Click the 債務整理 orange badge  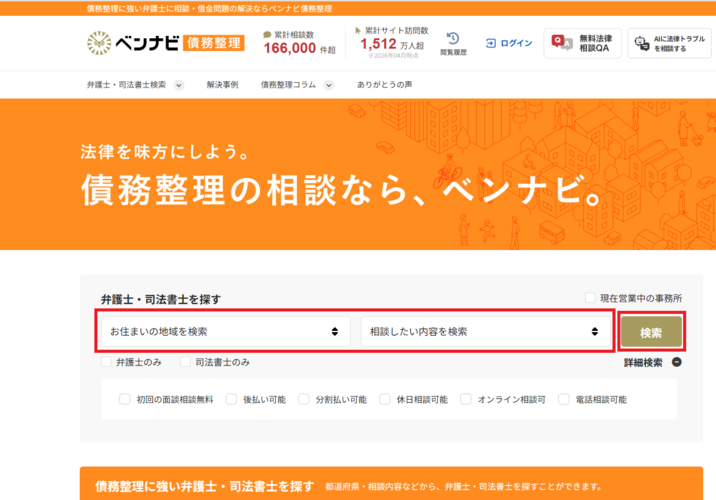pos(214,43)
